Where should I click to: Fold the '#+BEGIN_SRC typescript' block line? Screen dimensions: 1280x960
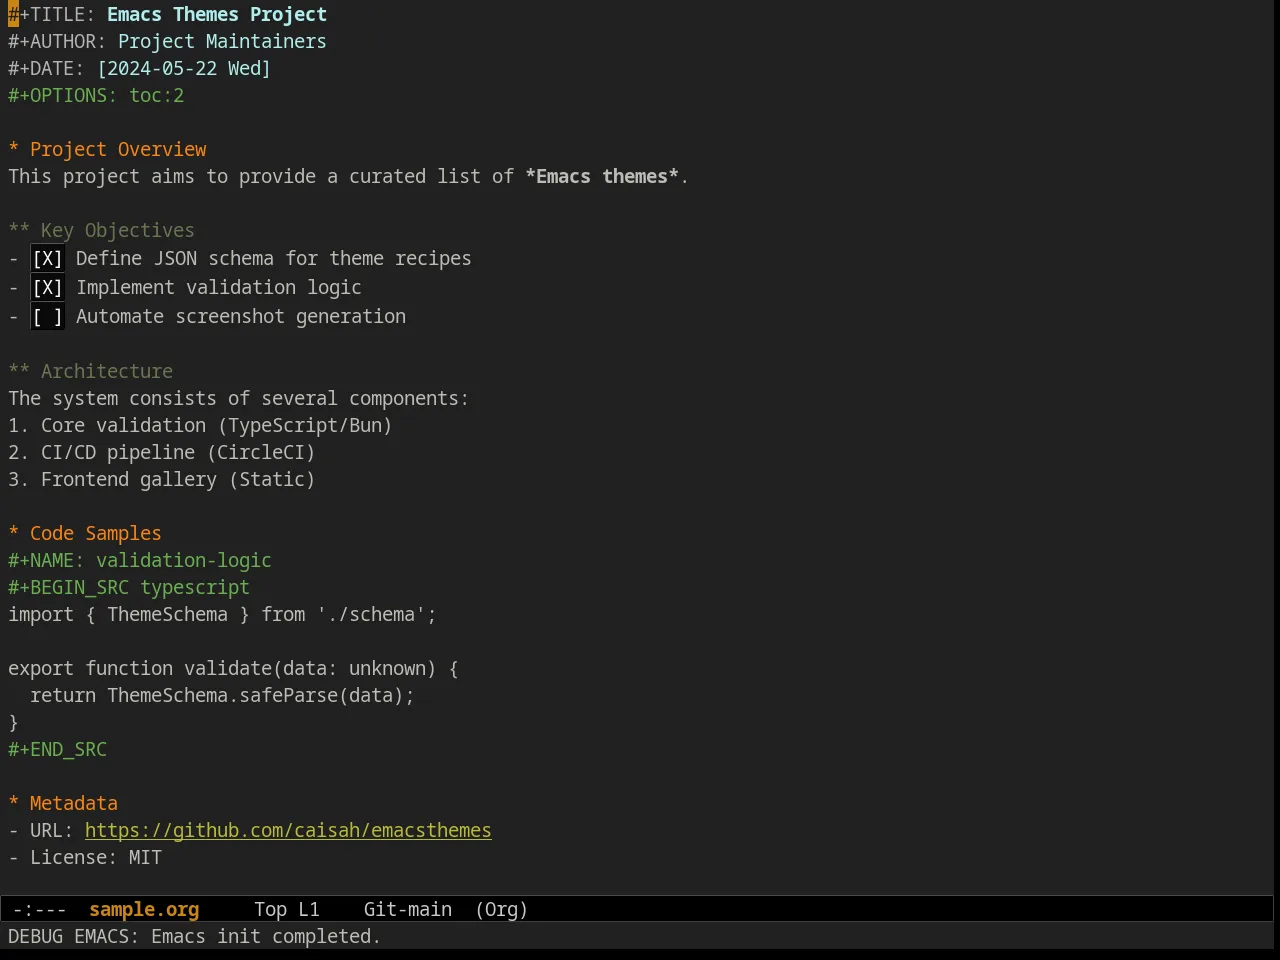click(x=129, y=587)
